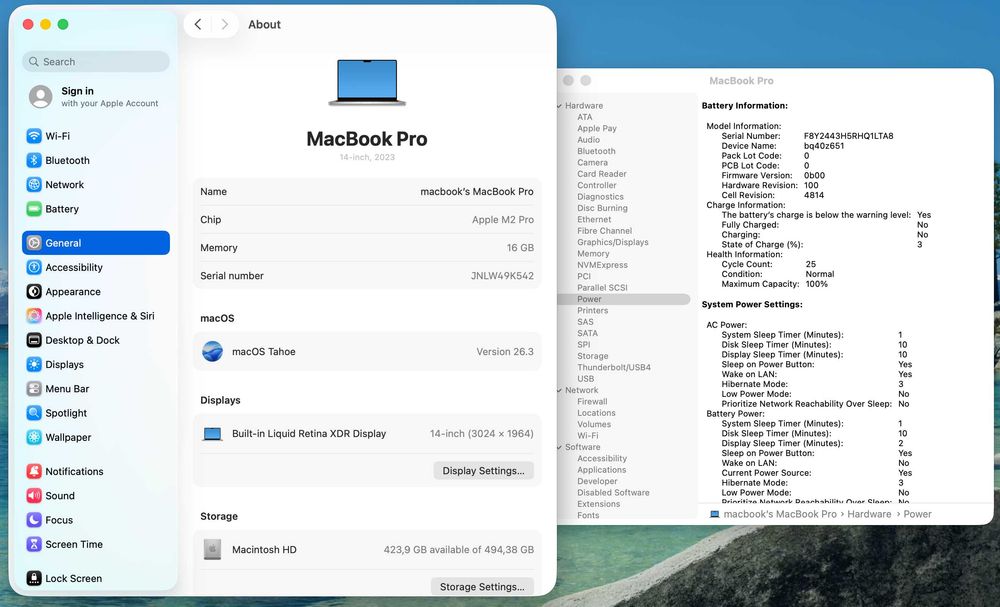
Task: Click the Chip value Apple M2 Pro
Action: [503, 219]
